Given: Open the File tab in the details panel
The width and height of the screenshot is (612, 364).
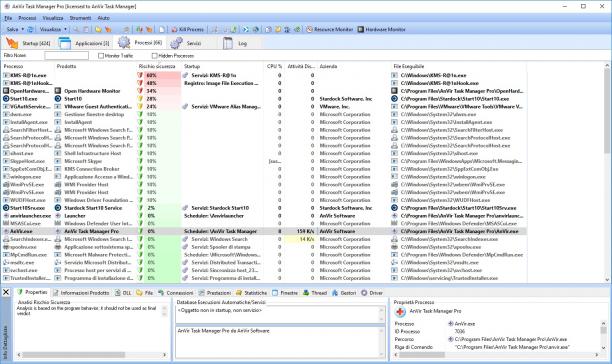Looking at the screenshot, I should [x=145, y=293].
